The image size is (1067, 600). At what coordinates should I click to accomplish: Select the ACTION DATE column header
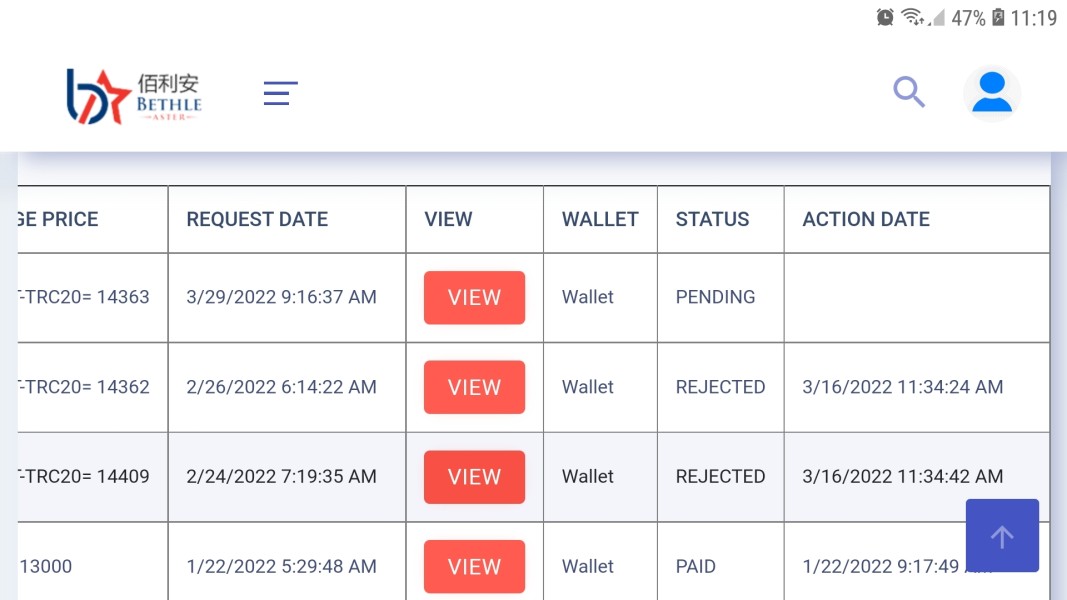[866, 219]
